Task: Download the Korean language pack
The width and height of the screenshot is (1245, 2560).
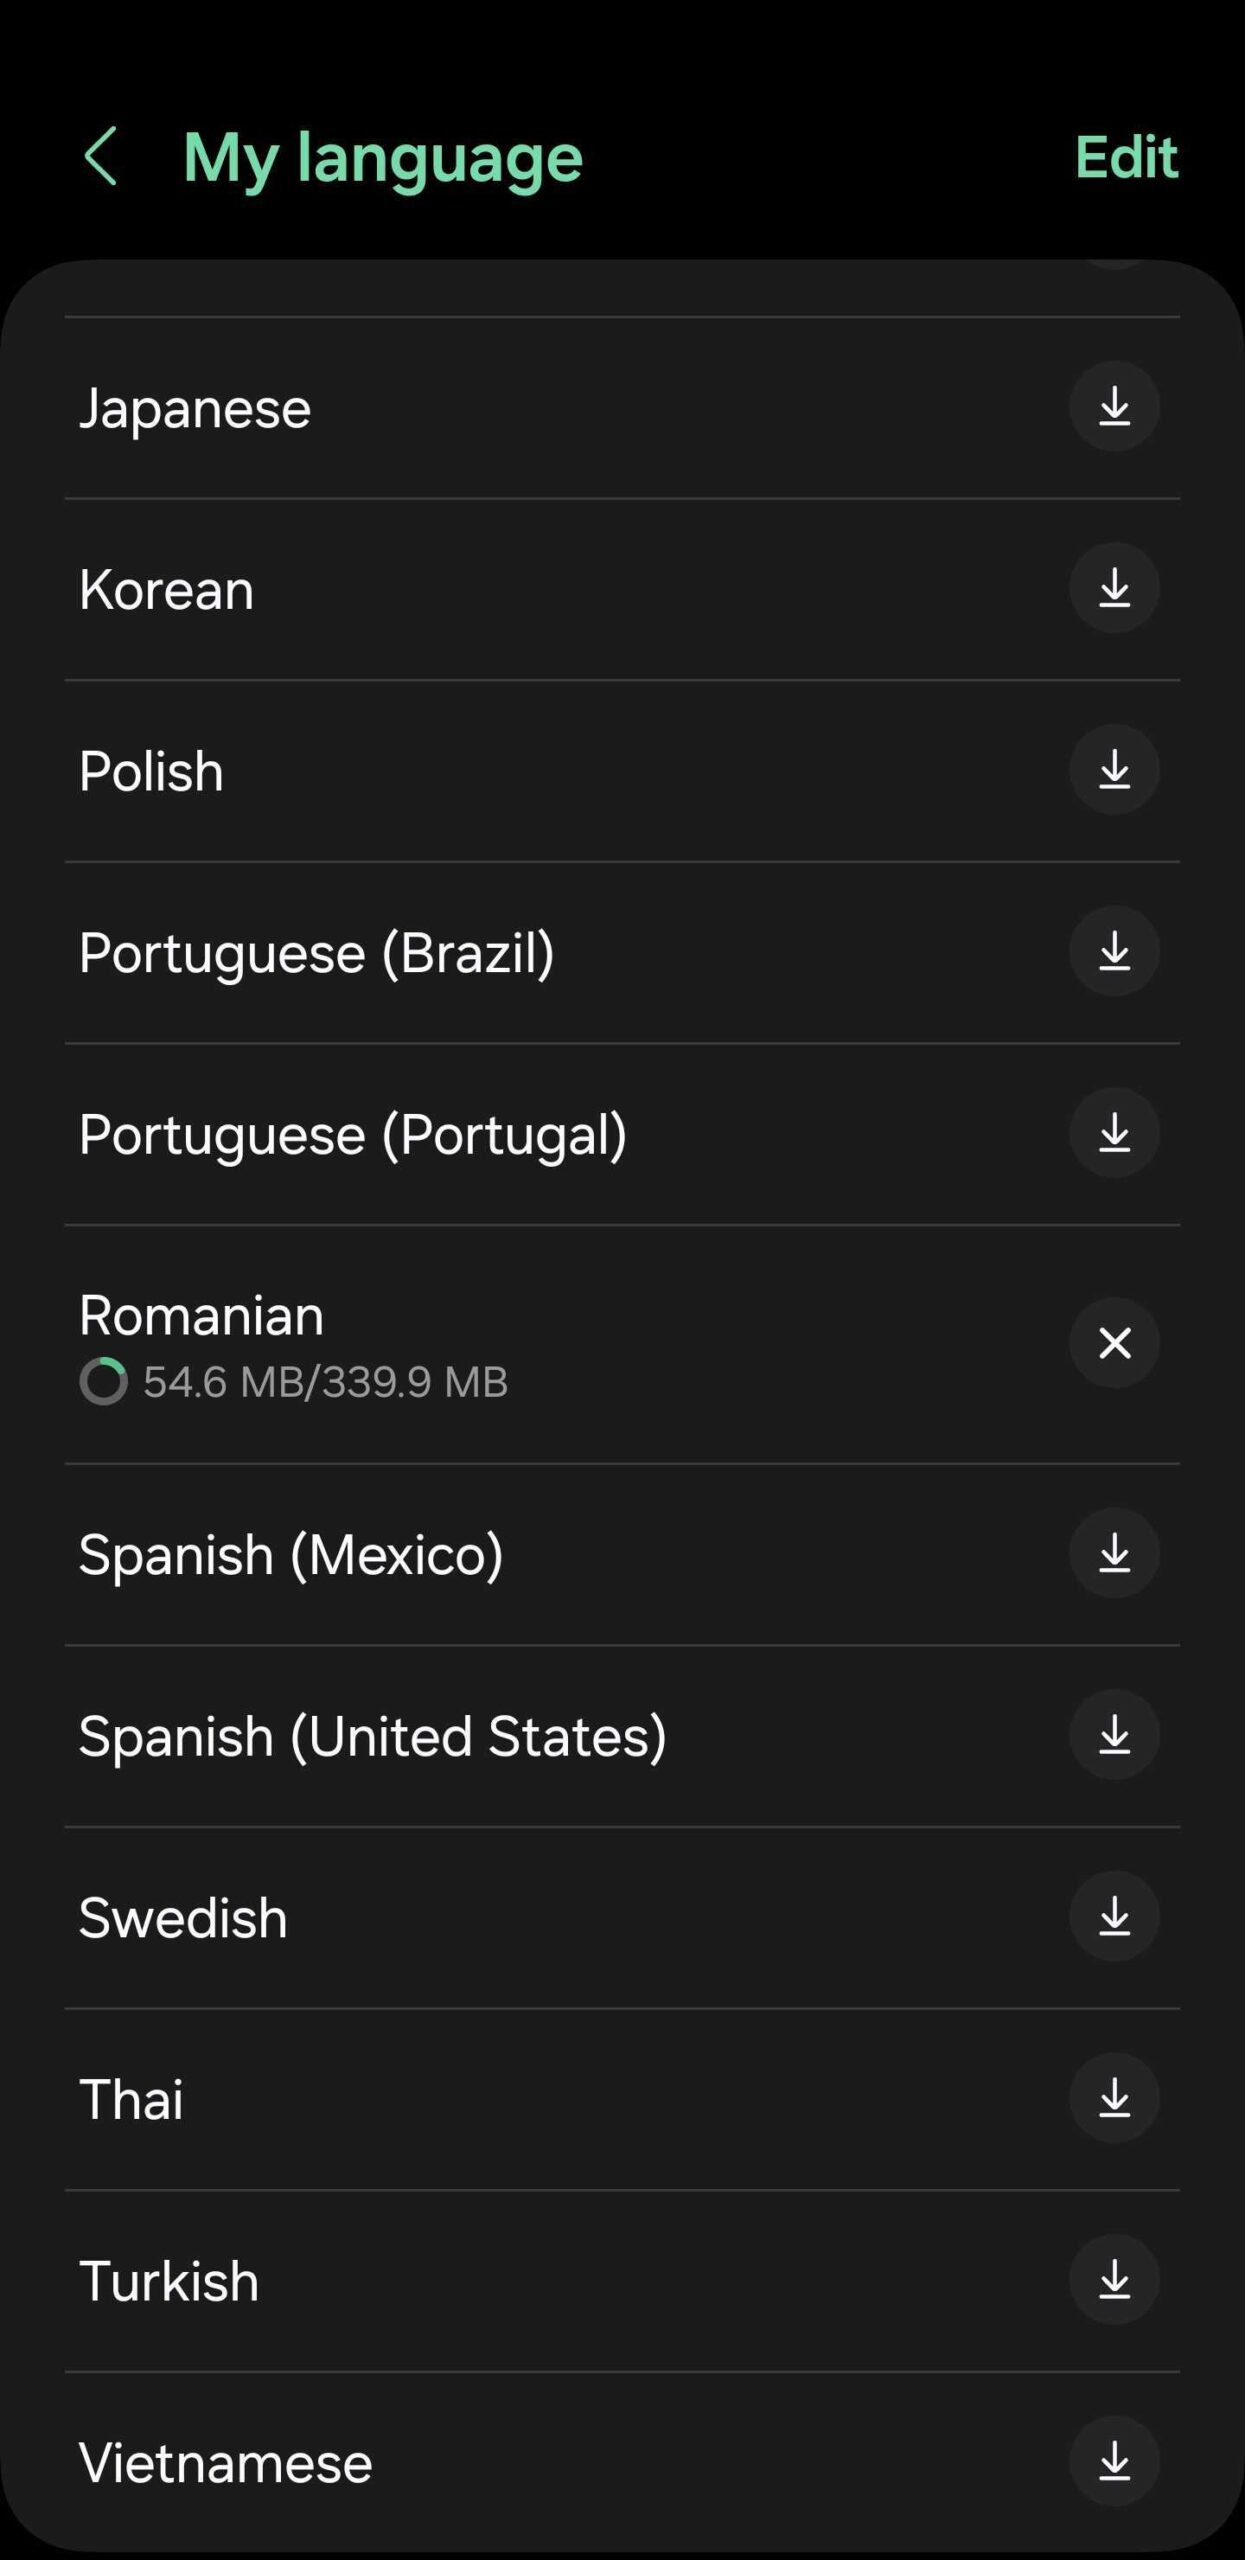Action: tap(1114, 589)
